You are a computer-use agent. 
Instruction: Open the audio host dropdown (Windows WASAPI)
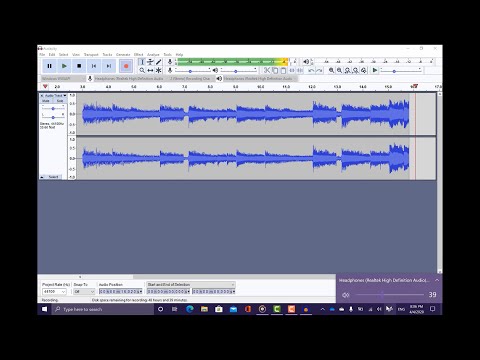(x=63, y=79)
